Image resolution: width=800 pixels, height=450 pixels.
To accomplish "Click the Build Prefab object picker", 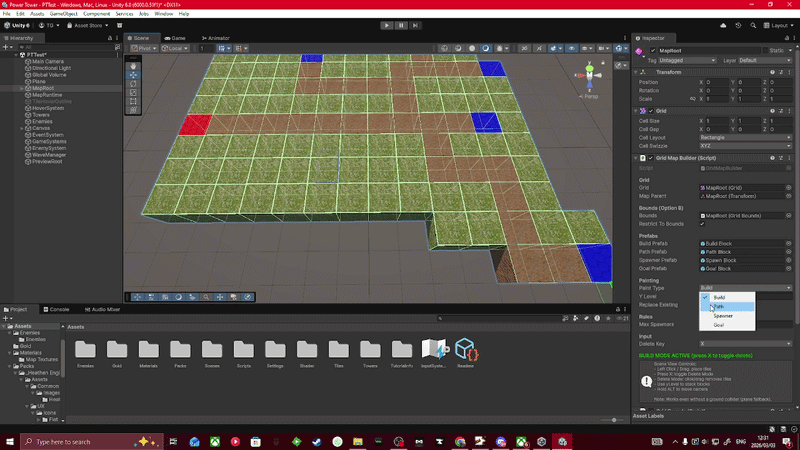I will coord(789,244).
